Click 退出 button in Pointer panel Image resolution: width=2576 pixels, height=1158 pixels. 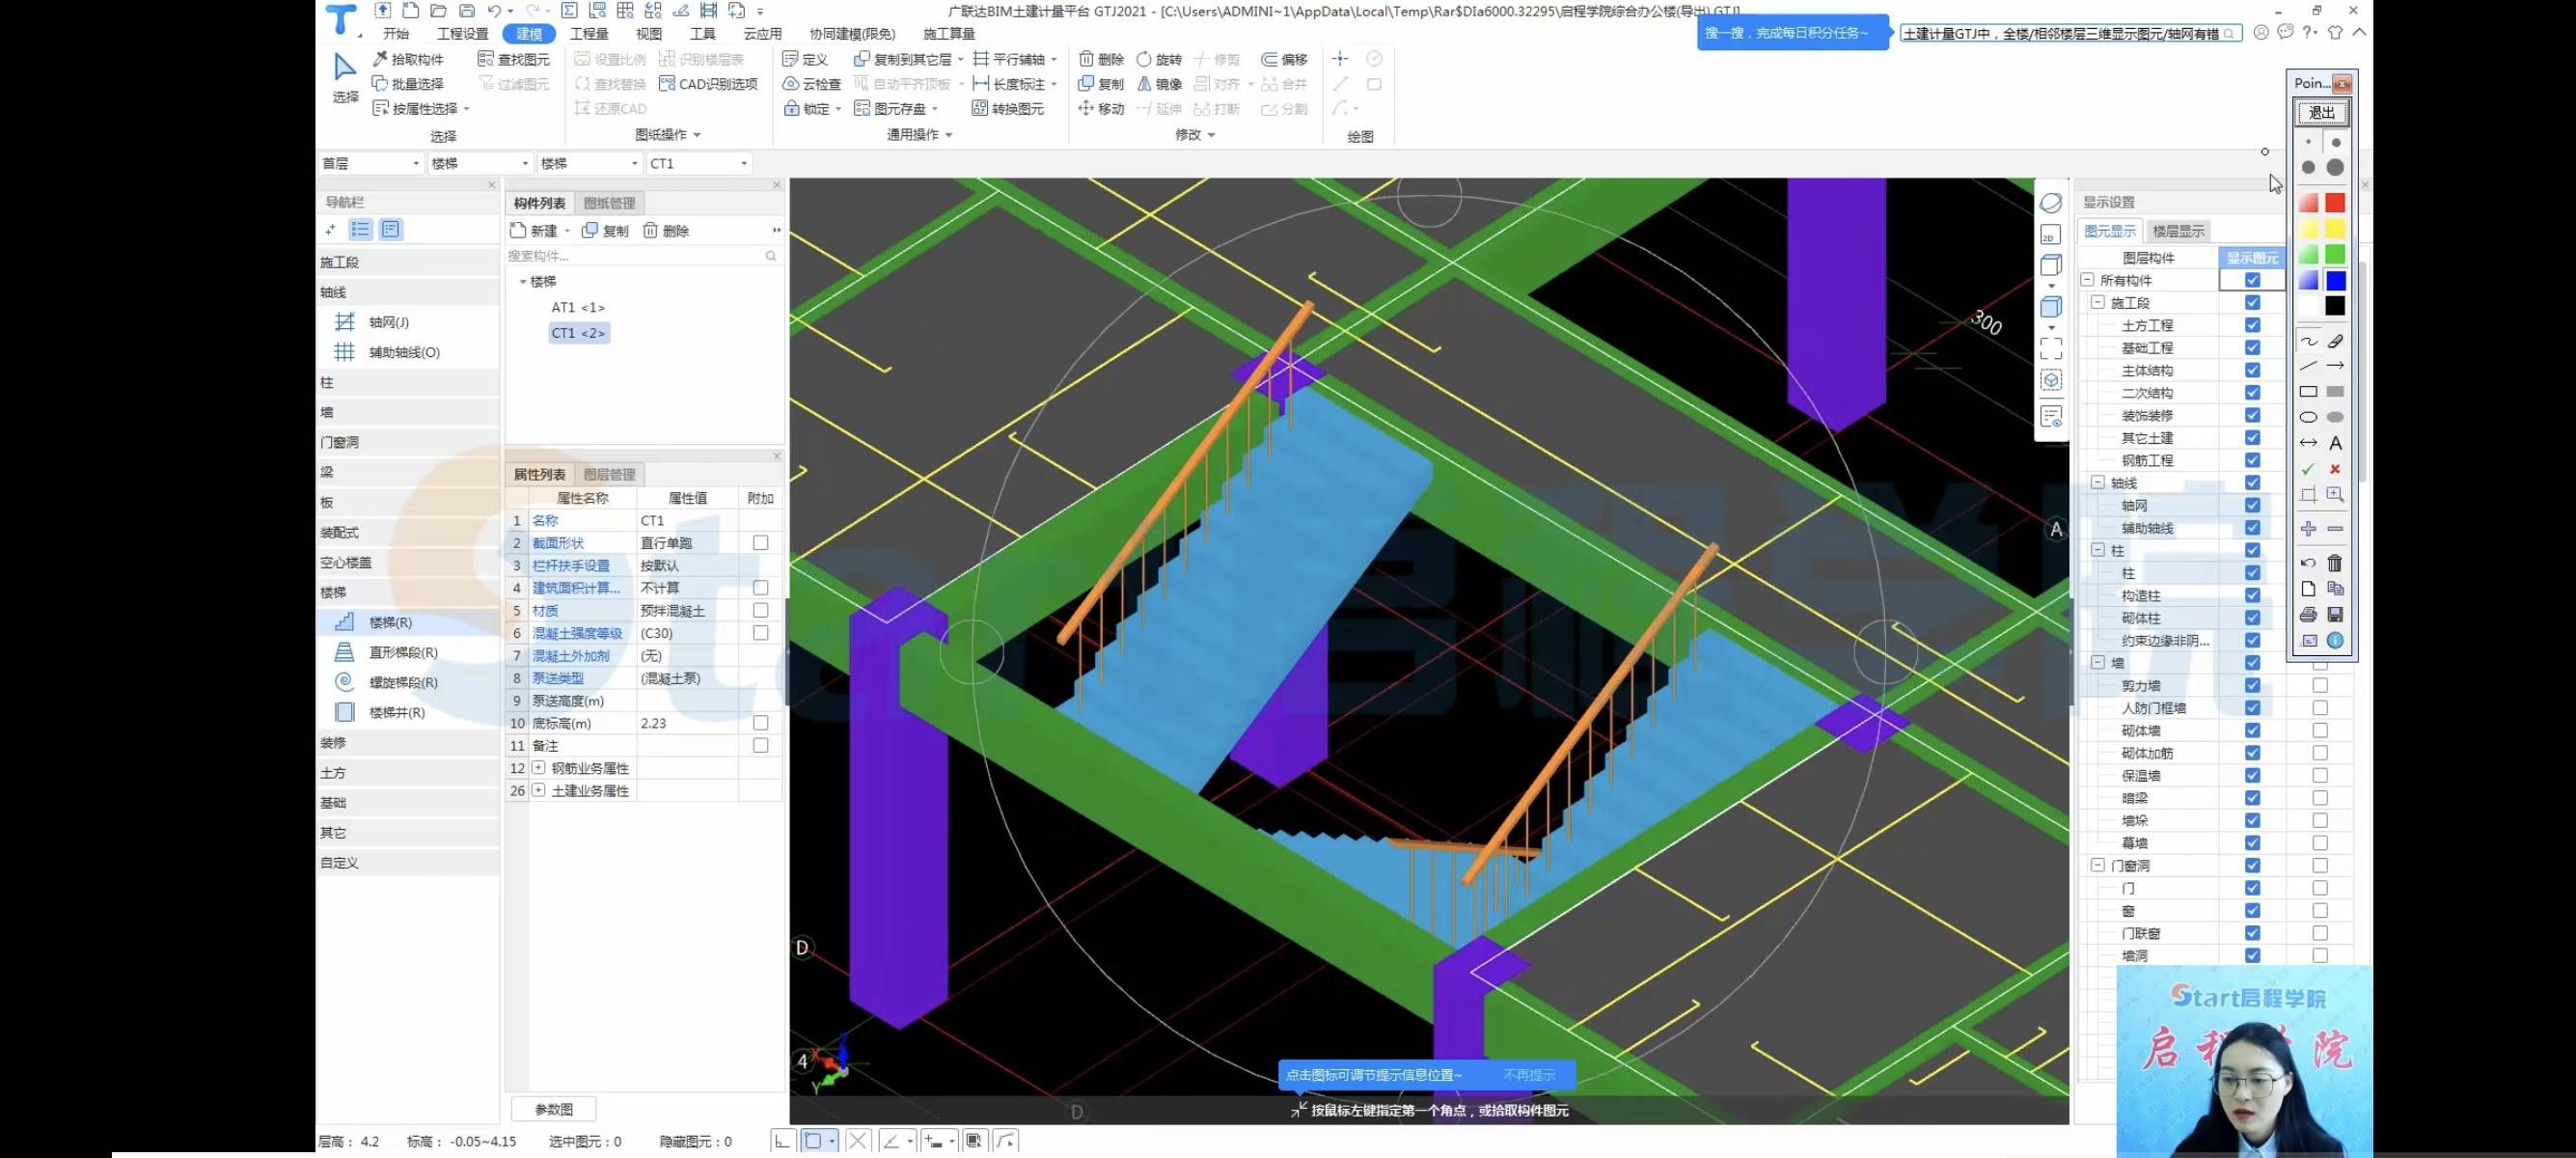pyautogui.click(x=2322, y=112)
